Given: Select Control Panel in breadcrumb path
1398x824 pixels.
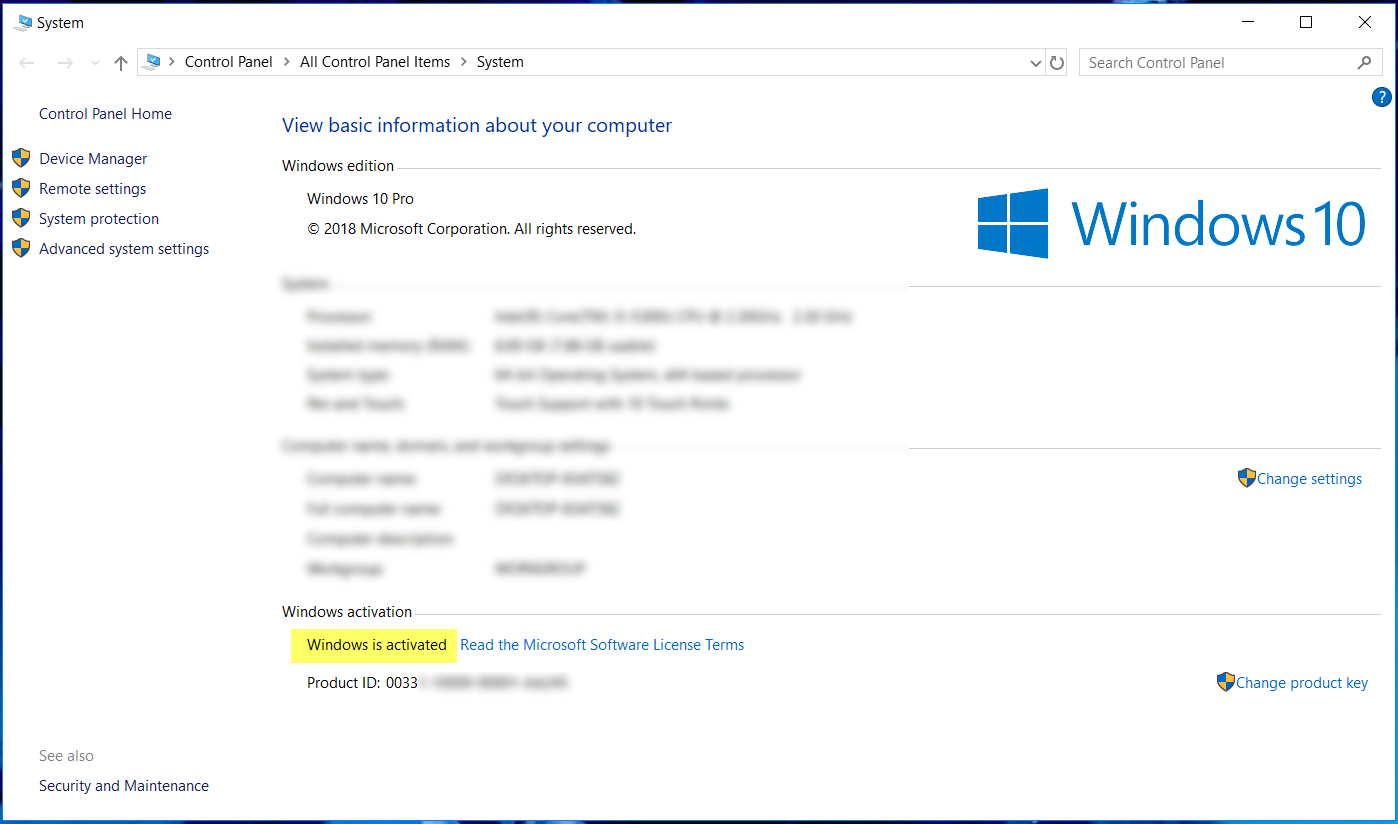Looking at the screenshot, I should pos(229,62).
